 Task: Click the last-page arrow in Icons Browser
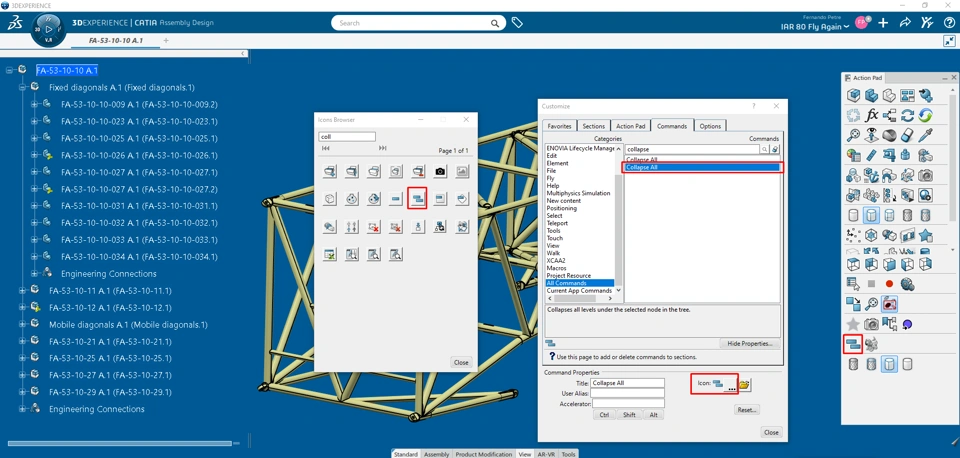coord(383,148)
